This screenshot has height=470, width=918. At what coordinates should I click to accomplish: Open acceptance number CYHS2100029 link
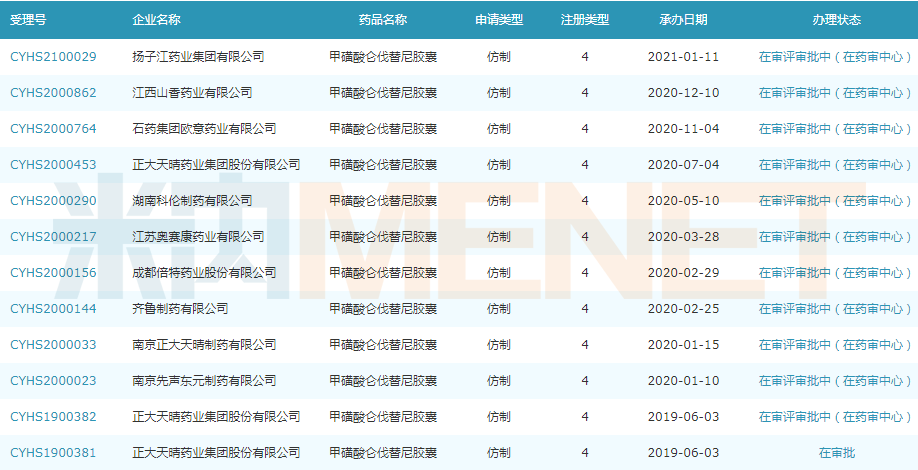(x=53, y=57)
